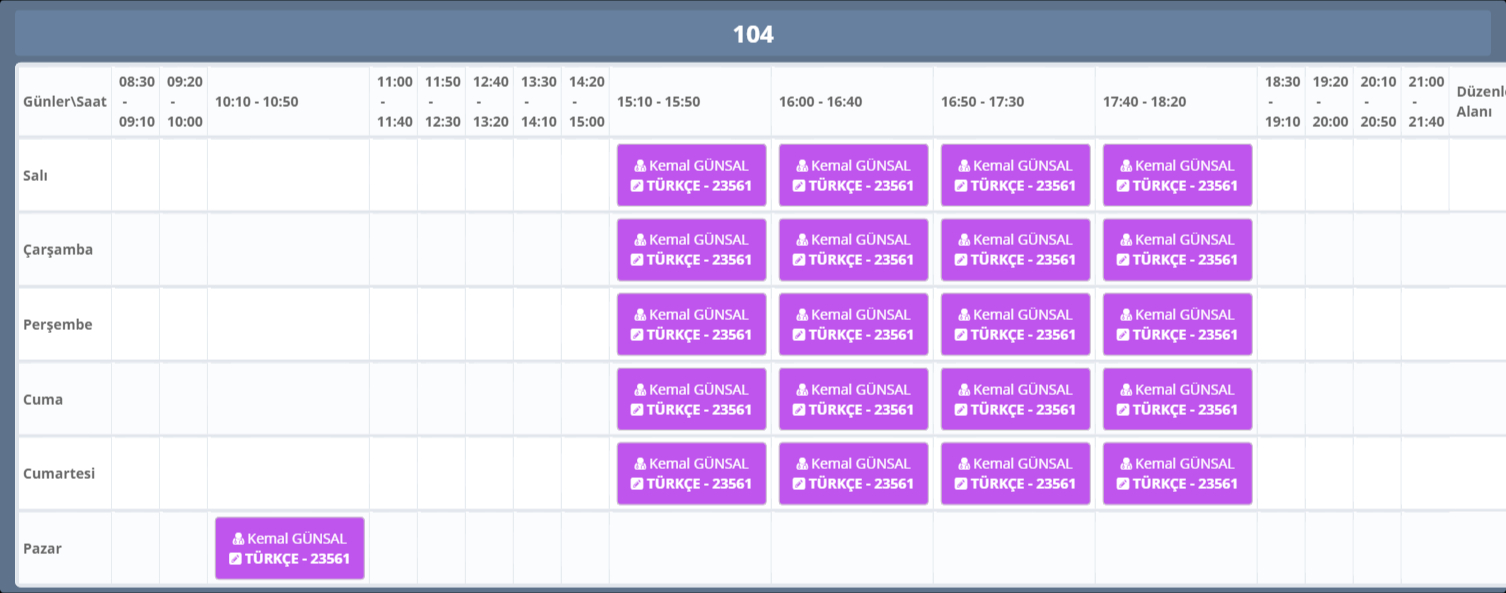Click edit icon in Çarşamba 15:10 lesson
Image resolution: width=1506 pixels, height=593 pixels.
(636, 260)
